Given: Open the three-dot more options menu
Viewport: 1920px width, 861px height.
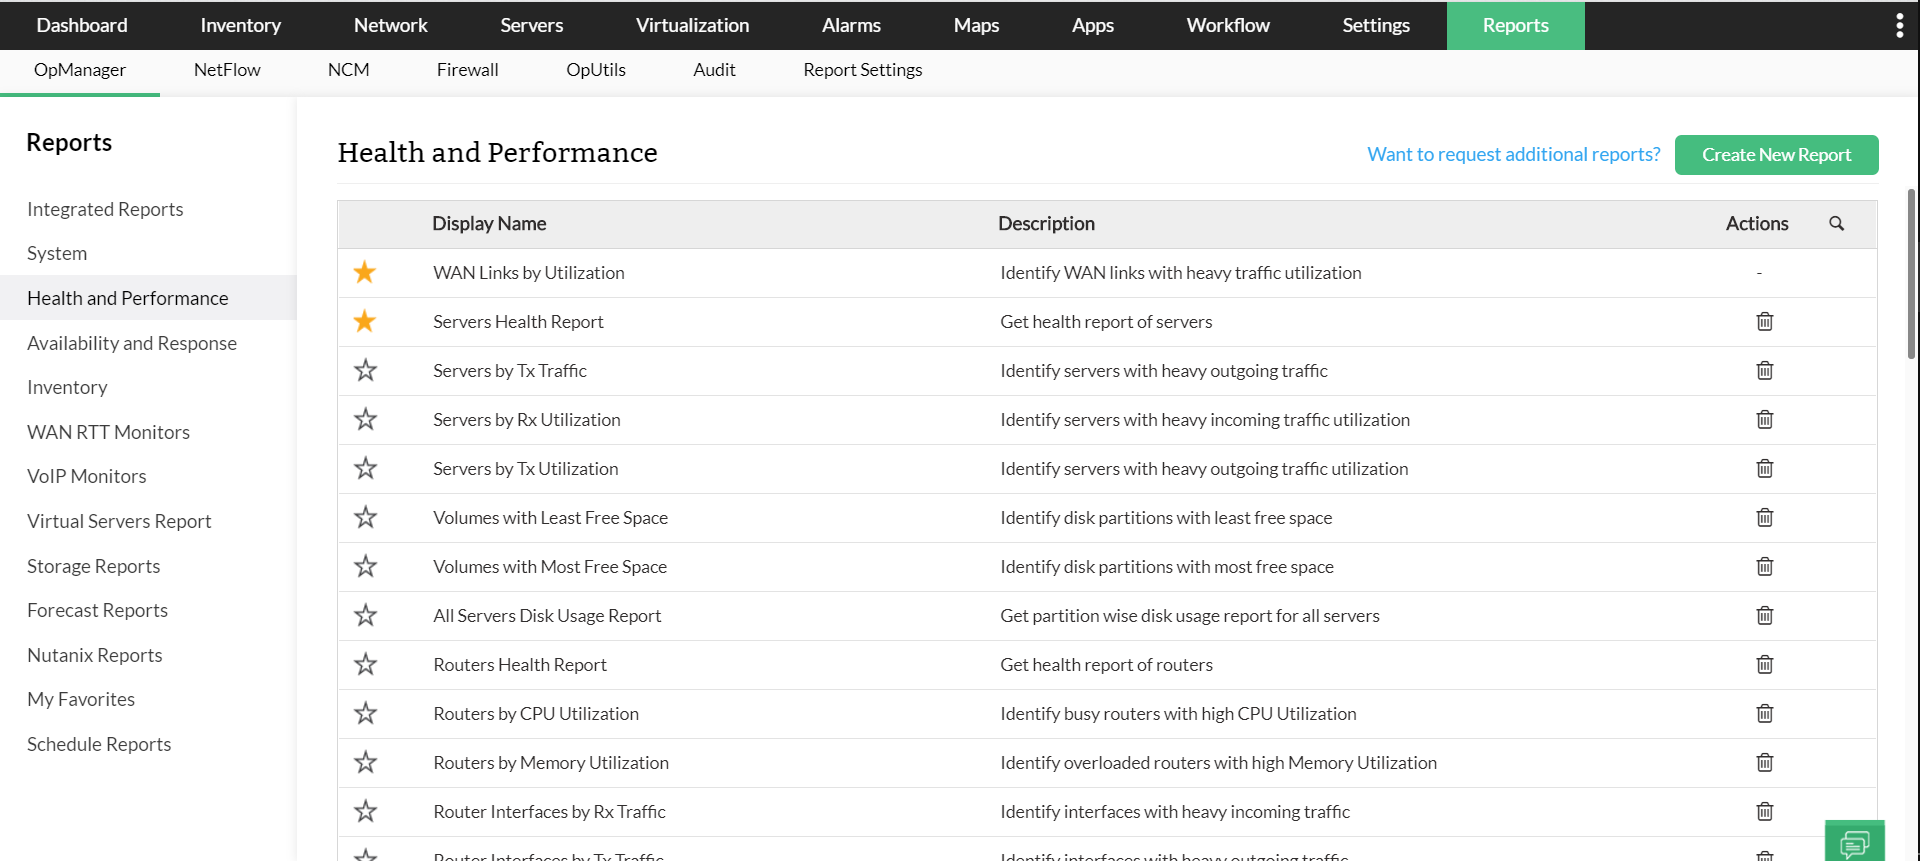Looking at the screenshot, I should [1899, 26].
